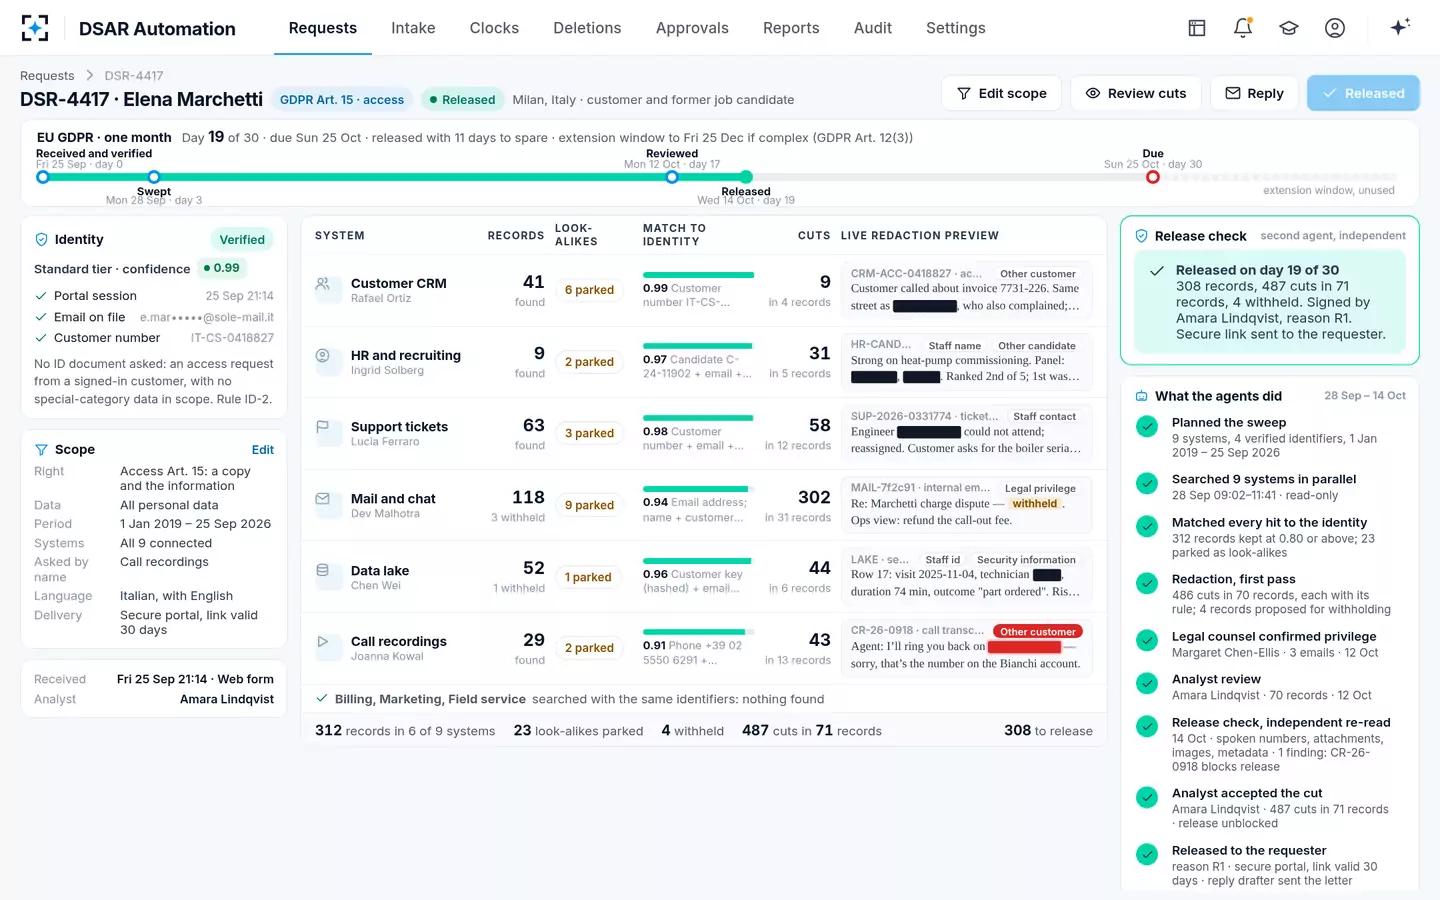This screenshot has height=900, width=1440.
Task: Click the Released timeline marker
Action: point(746,177)
